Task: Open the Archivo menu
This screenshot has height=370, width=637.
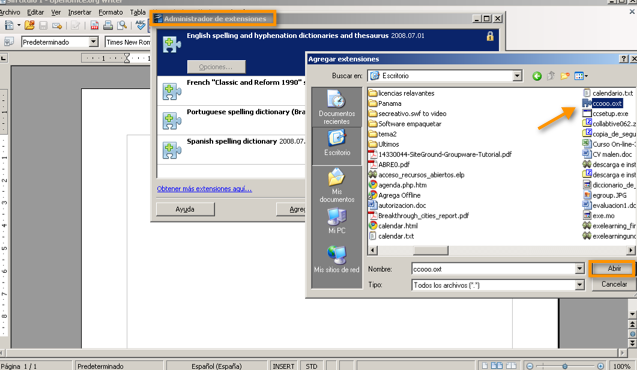Action: point(10,12)
